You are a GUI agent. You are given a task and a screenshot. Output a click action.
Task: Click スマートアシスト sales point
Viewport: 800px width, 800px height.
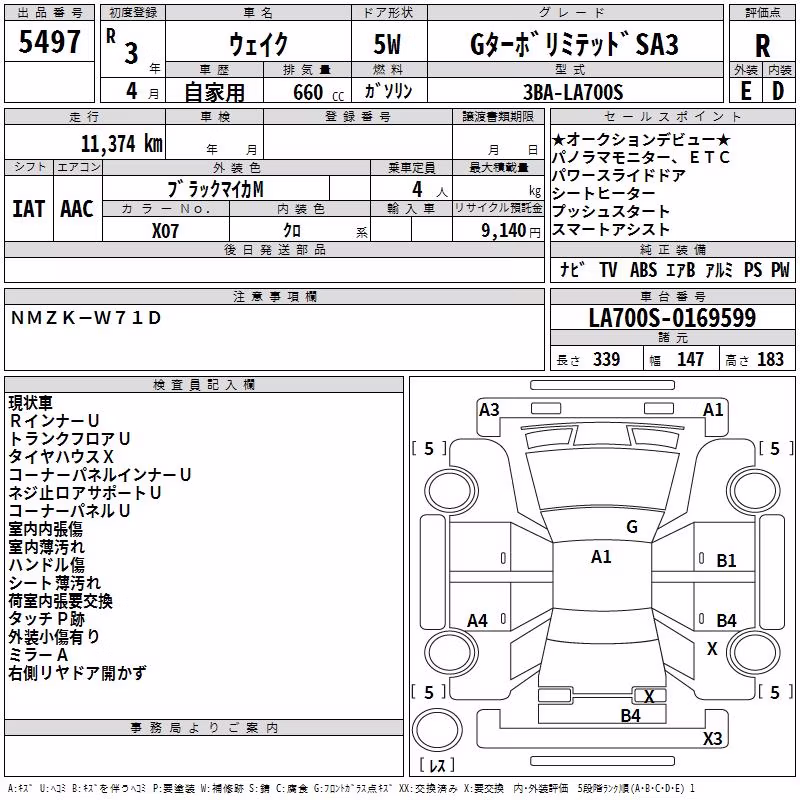[x=611, y=229]
